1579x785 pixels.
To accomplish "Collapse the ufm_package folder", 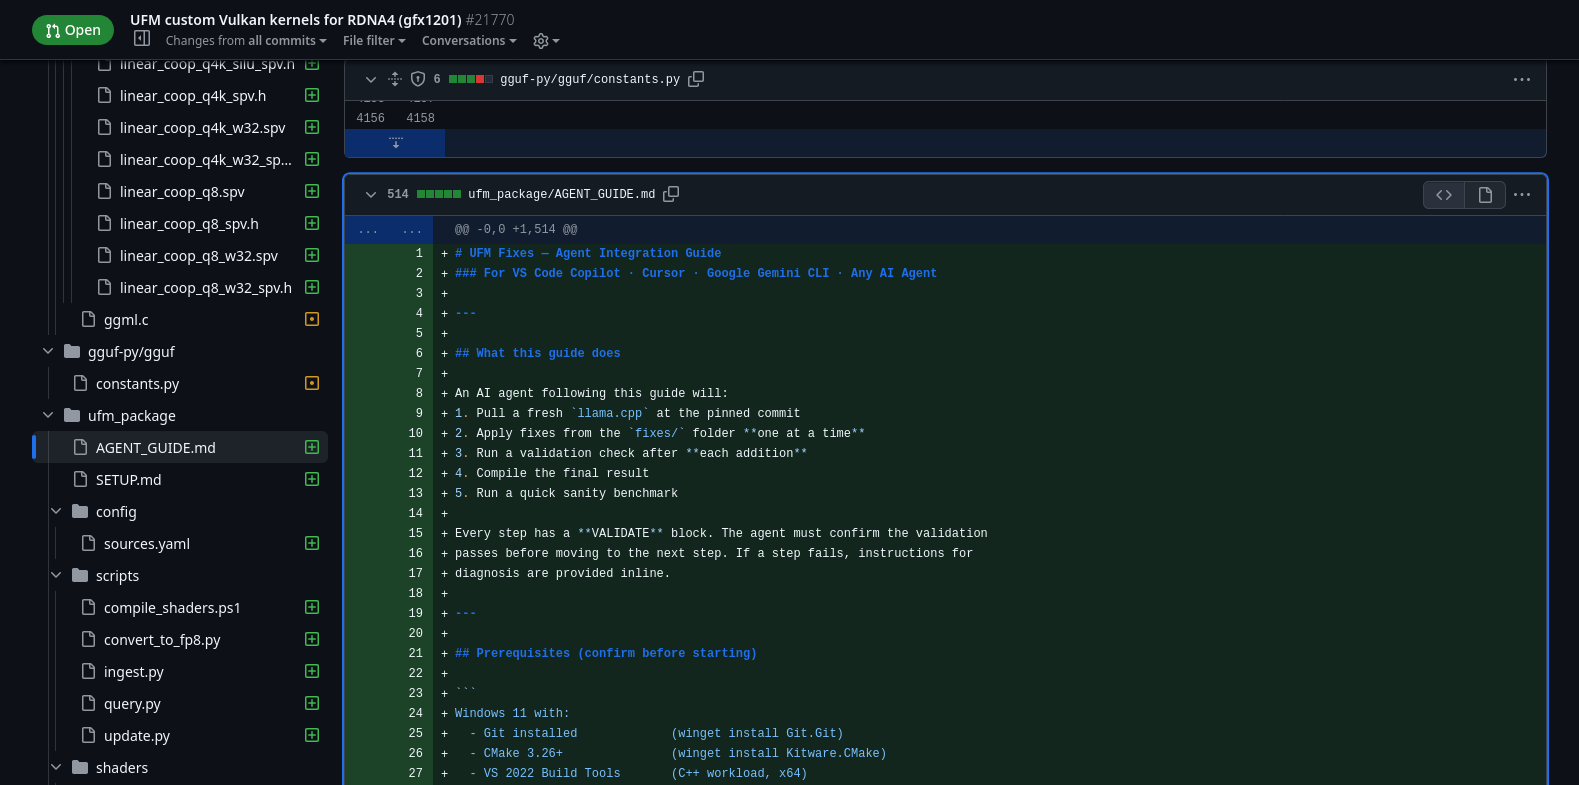I will tap(48, 416).
